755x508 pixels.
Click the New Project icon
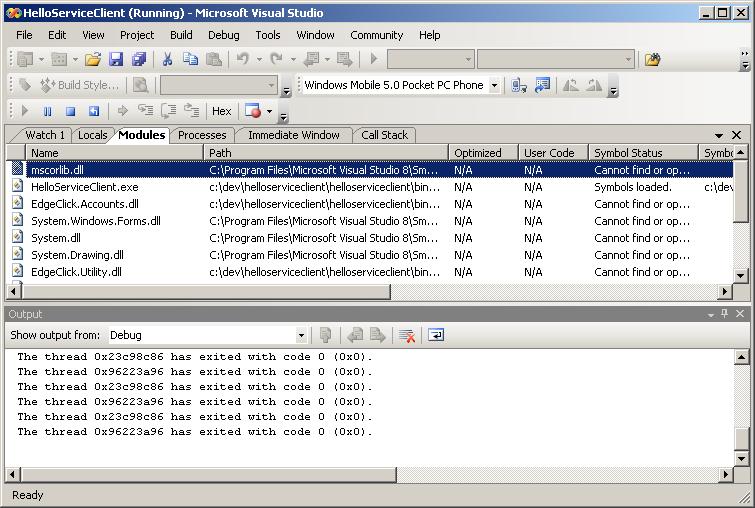click(x=25, y=59)
